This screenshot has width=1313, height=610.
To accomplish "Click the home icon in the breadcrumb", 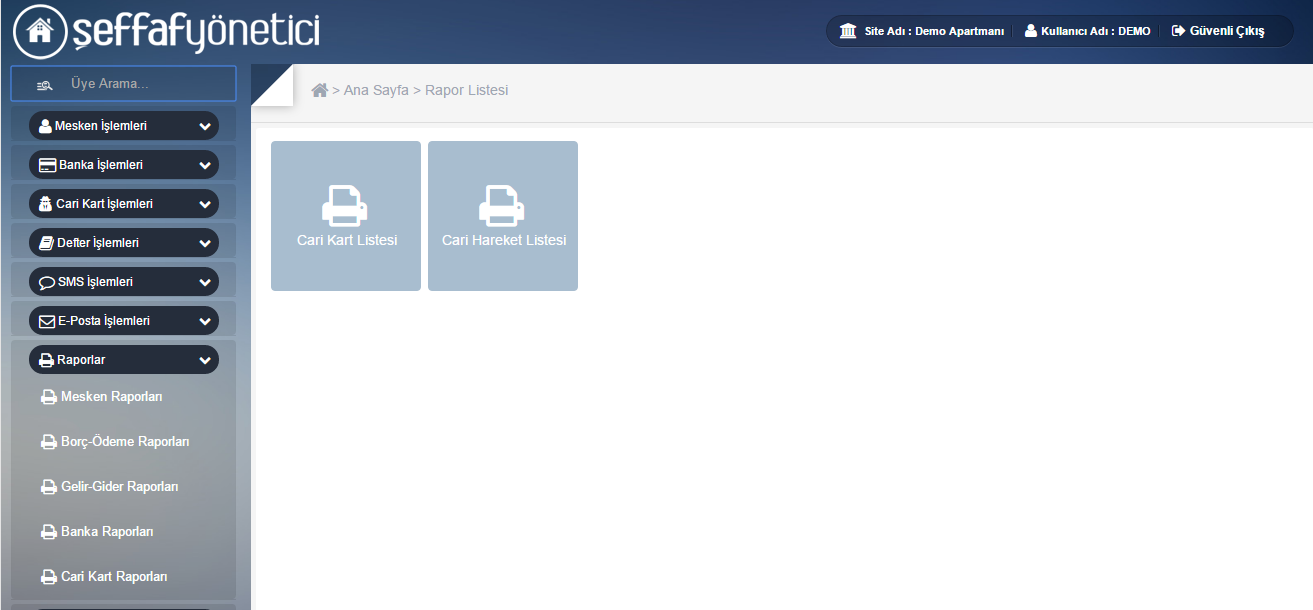I will point(320,90).
